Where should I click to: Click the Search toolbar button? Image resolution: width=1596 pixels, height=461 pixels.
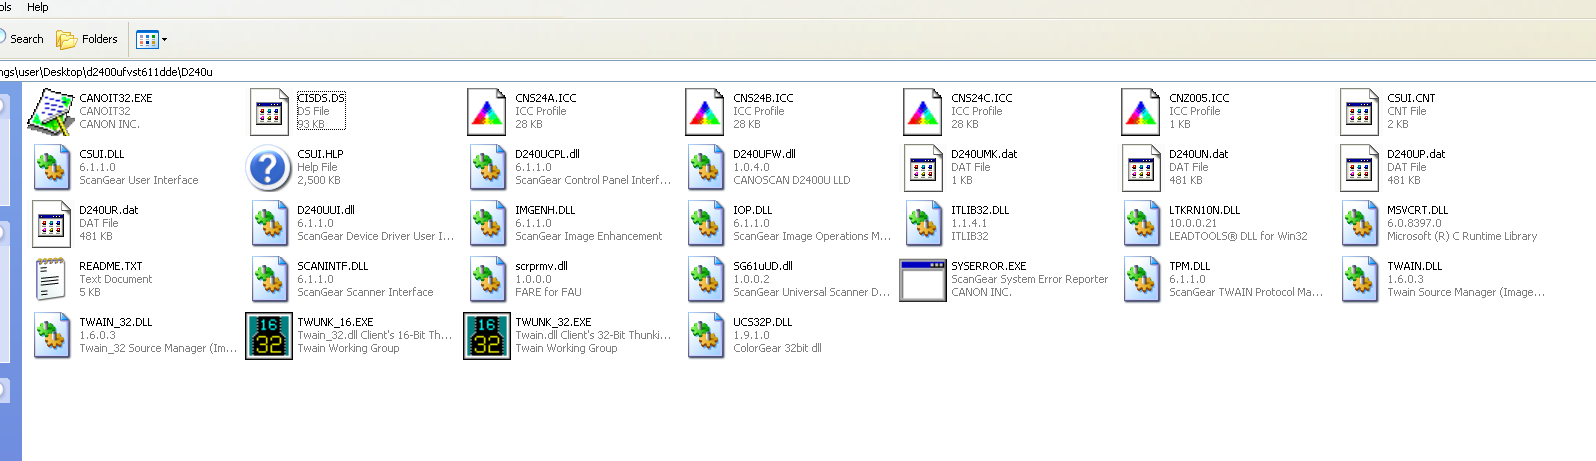tap(22, 39)
